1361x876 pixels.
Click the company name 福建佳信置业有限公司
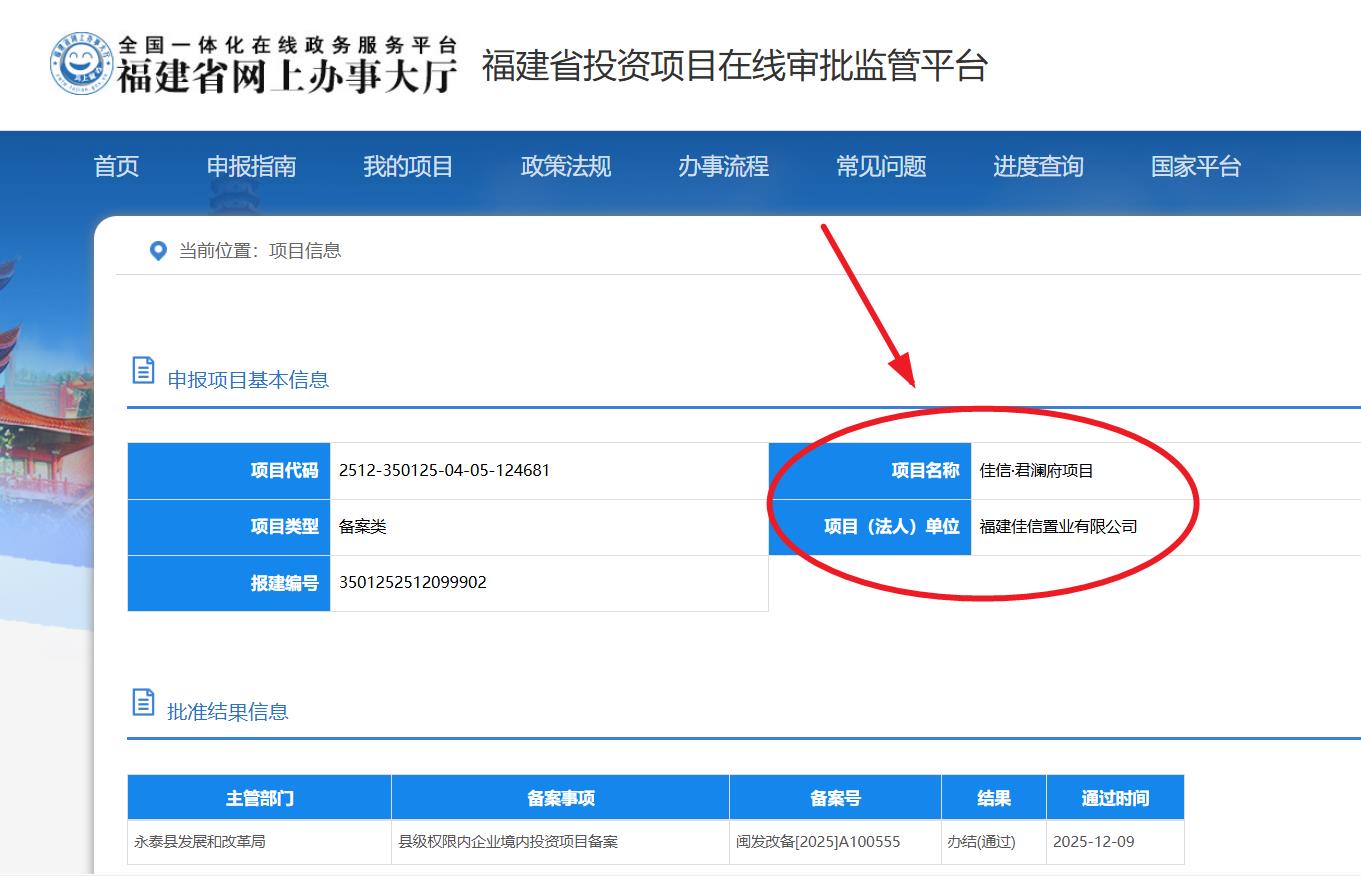[x=1058, y=527]
